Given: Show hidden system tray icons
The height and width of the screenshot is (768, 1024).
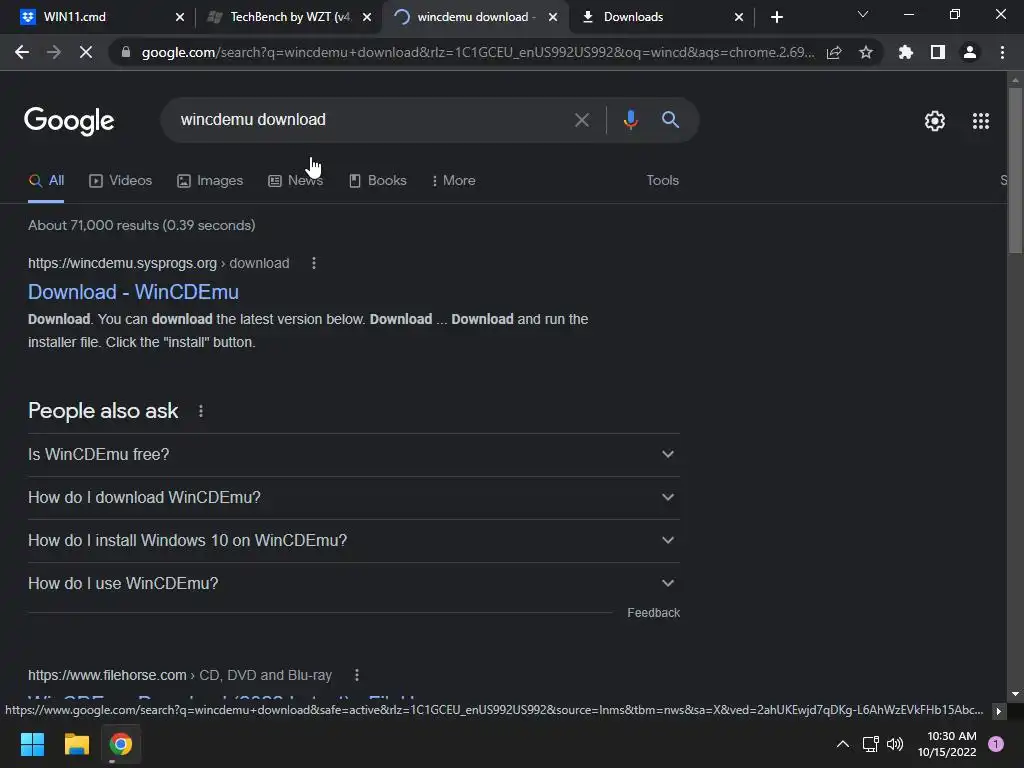Looking at the screenshot, I should click(843, 744).
